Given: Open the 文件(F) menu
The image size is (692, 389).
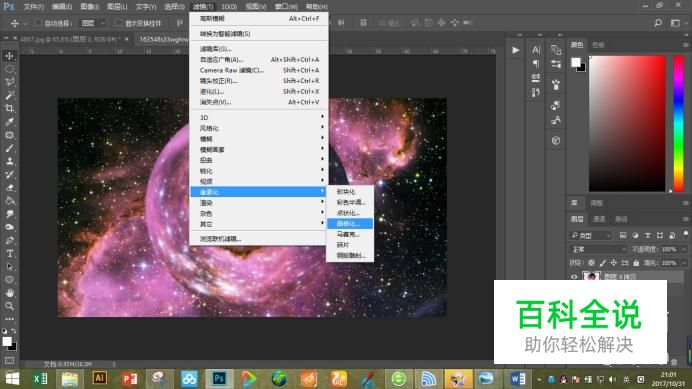Looking at the screenshot, I should (34, 7).
